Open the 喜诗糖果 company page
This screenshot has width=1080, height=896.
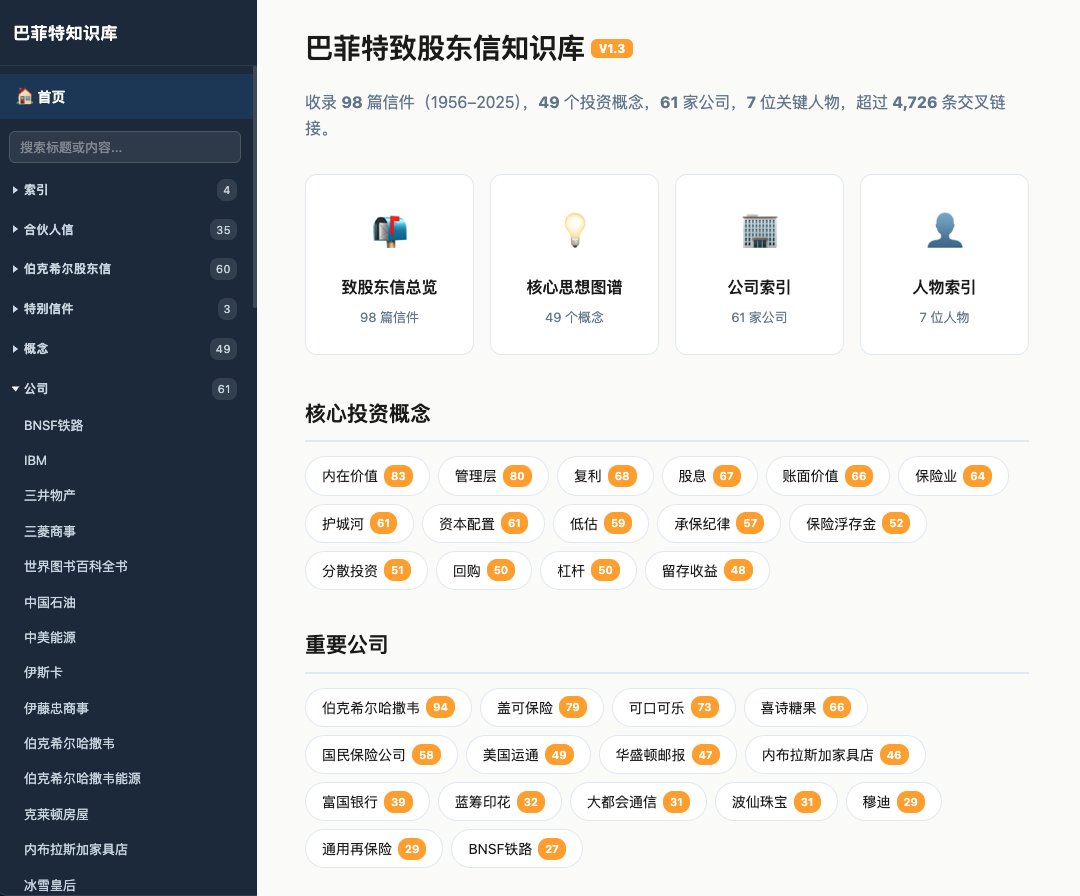(x=805, y=707)
